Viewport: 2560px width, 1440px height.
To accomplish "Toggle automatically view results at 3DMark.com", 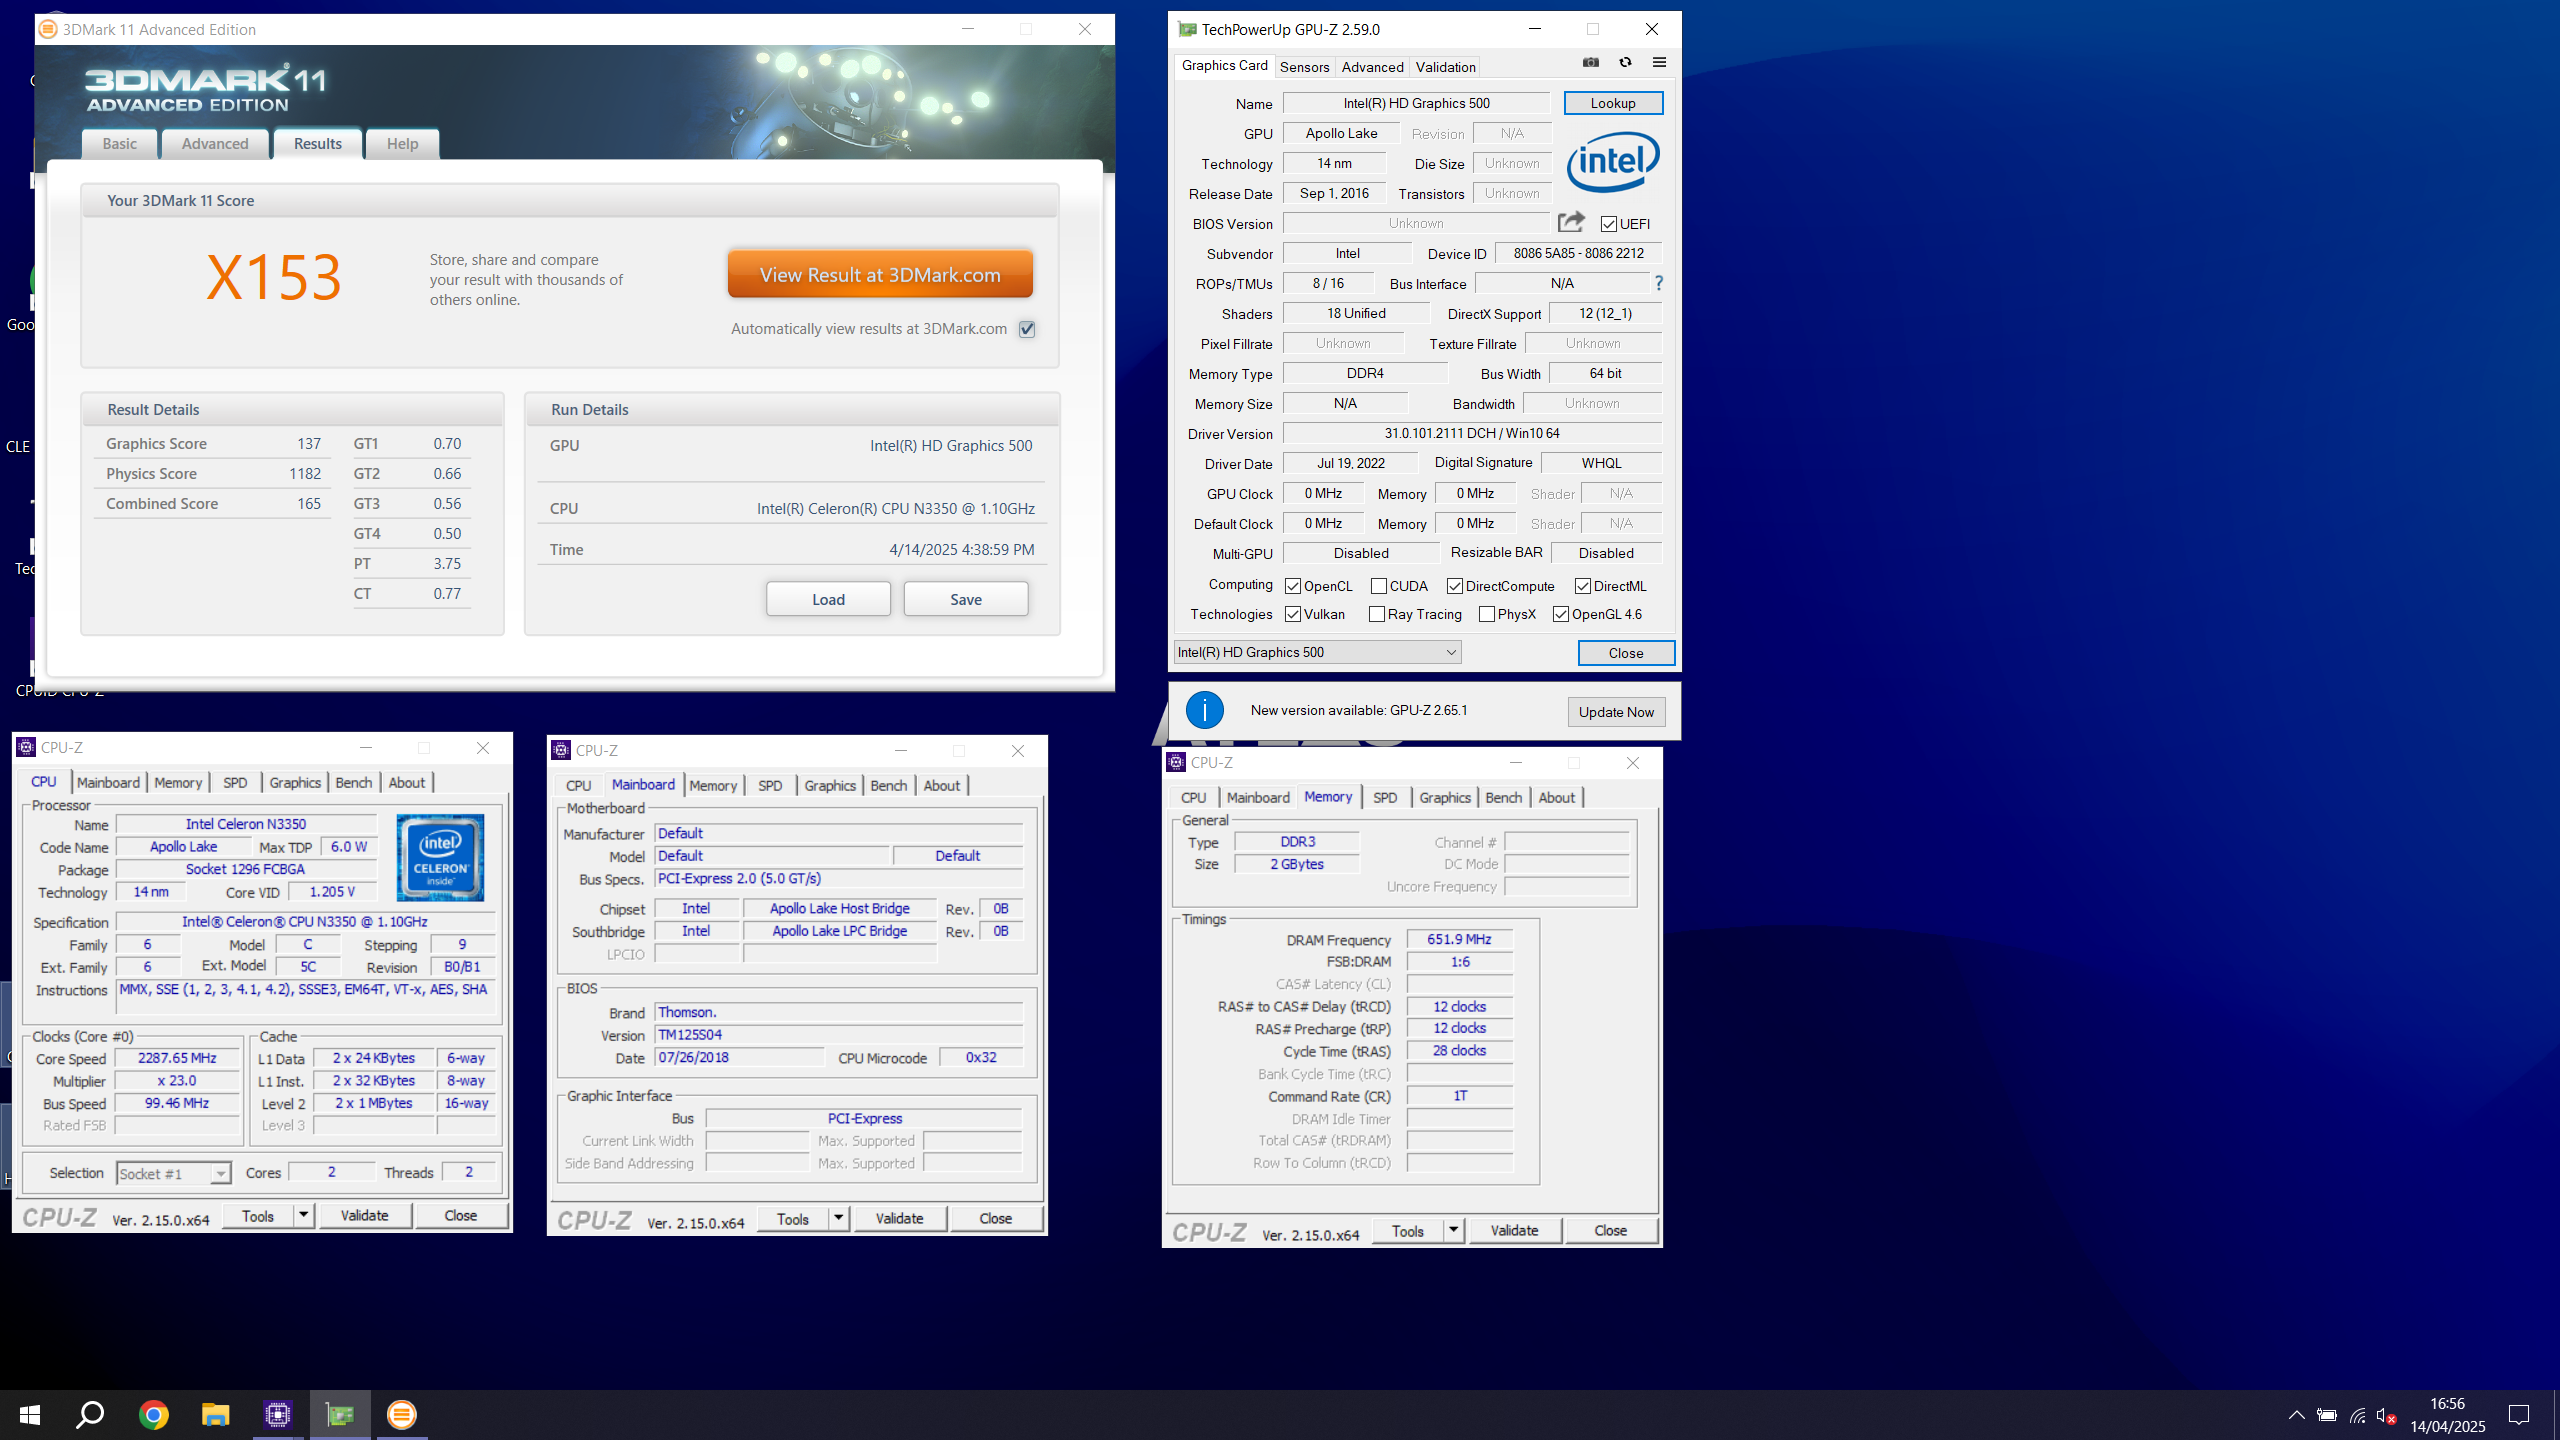I will point(1026,329).
